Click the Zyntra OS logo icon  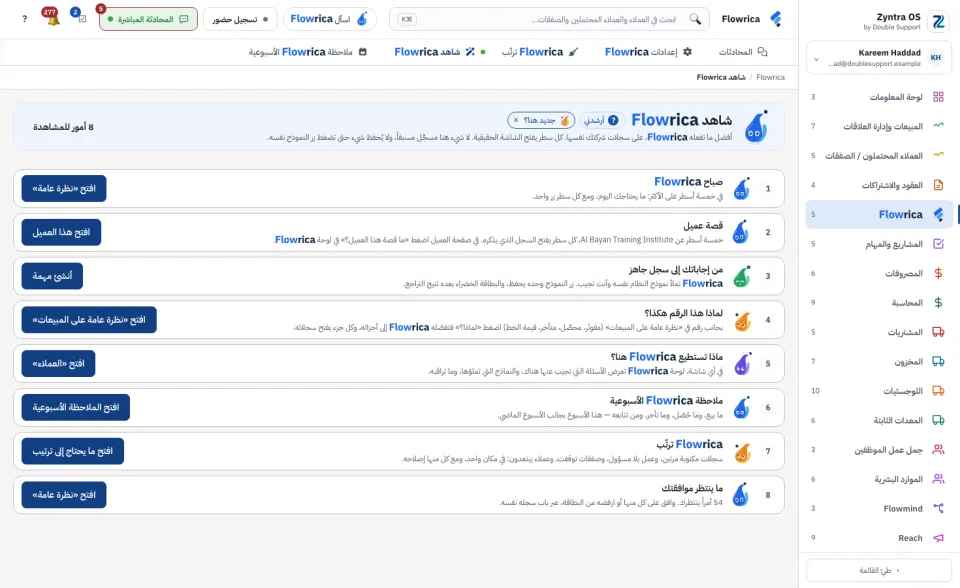(x=937, y=21)
